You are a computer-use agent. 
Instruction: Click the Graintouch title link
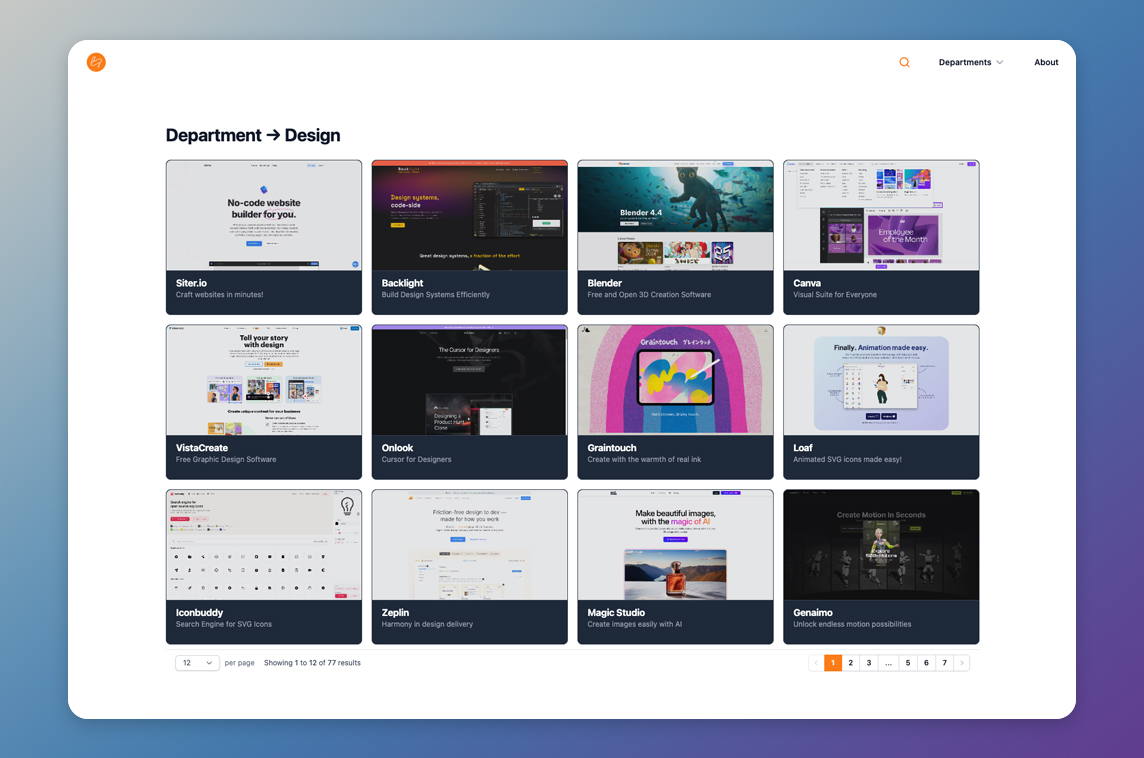611,448
